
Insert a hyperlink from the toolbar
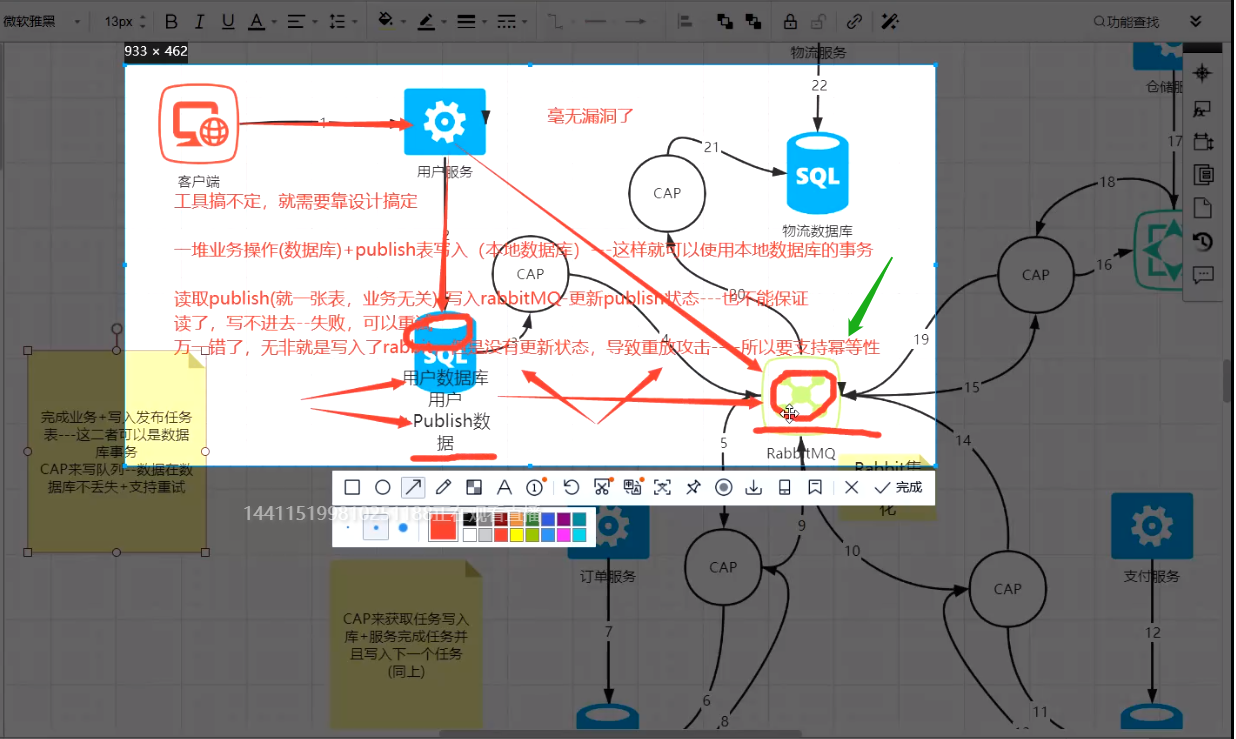[x=855, y=20]
